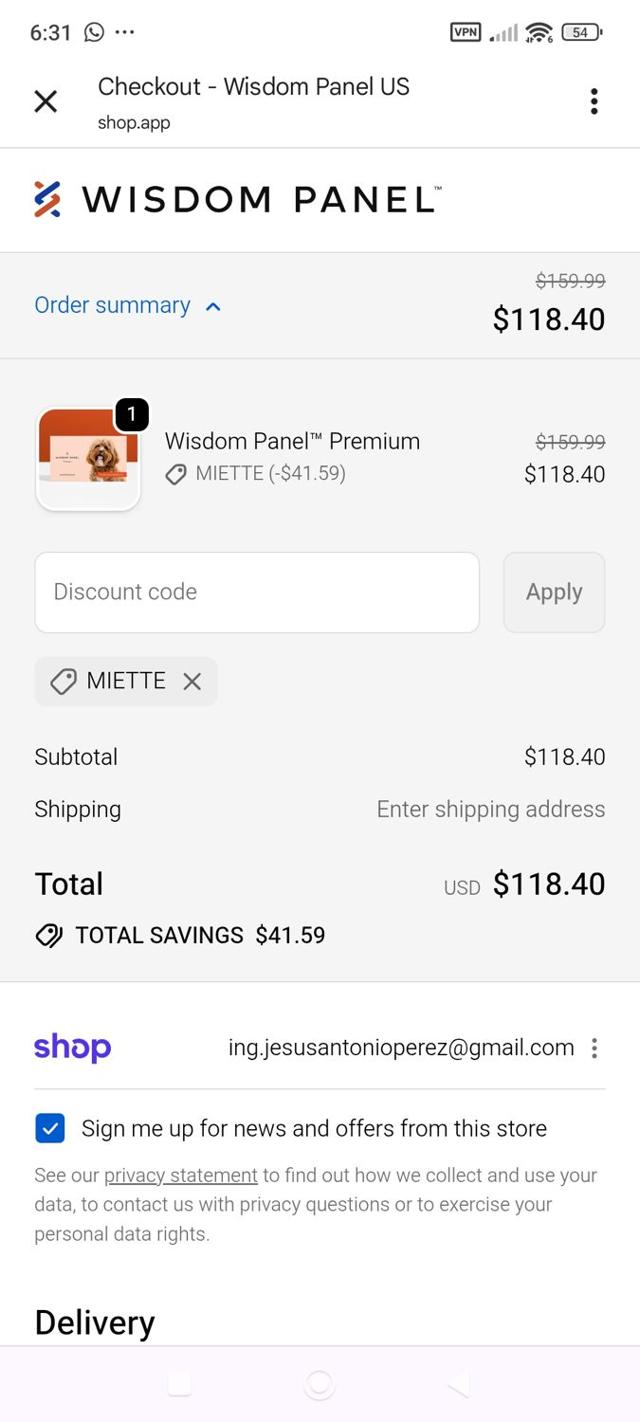
Task: Click the Order summary link
Action: (112, 306)
